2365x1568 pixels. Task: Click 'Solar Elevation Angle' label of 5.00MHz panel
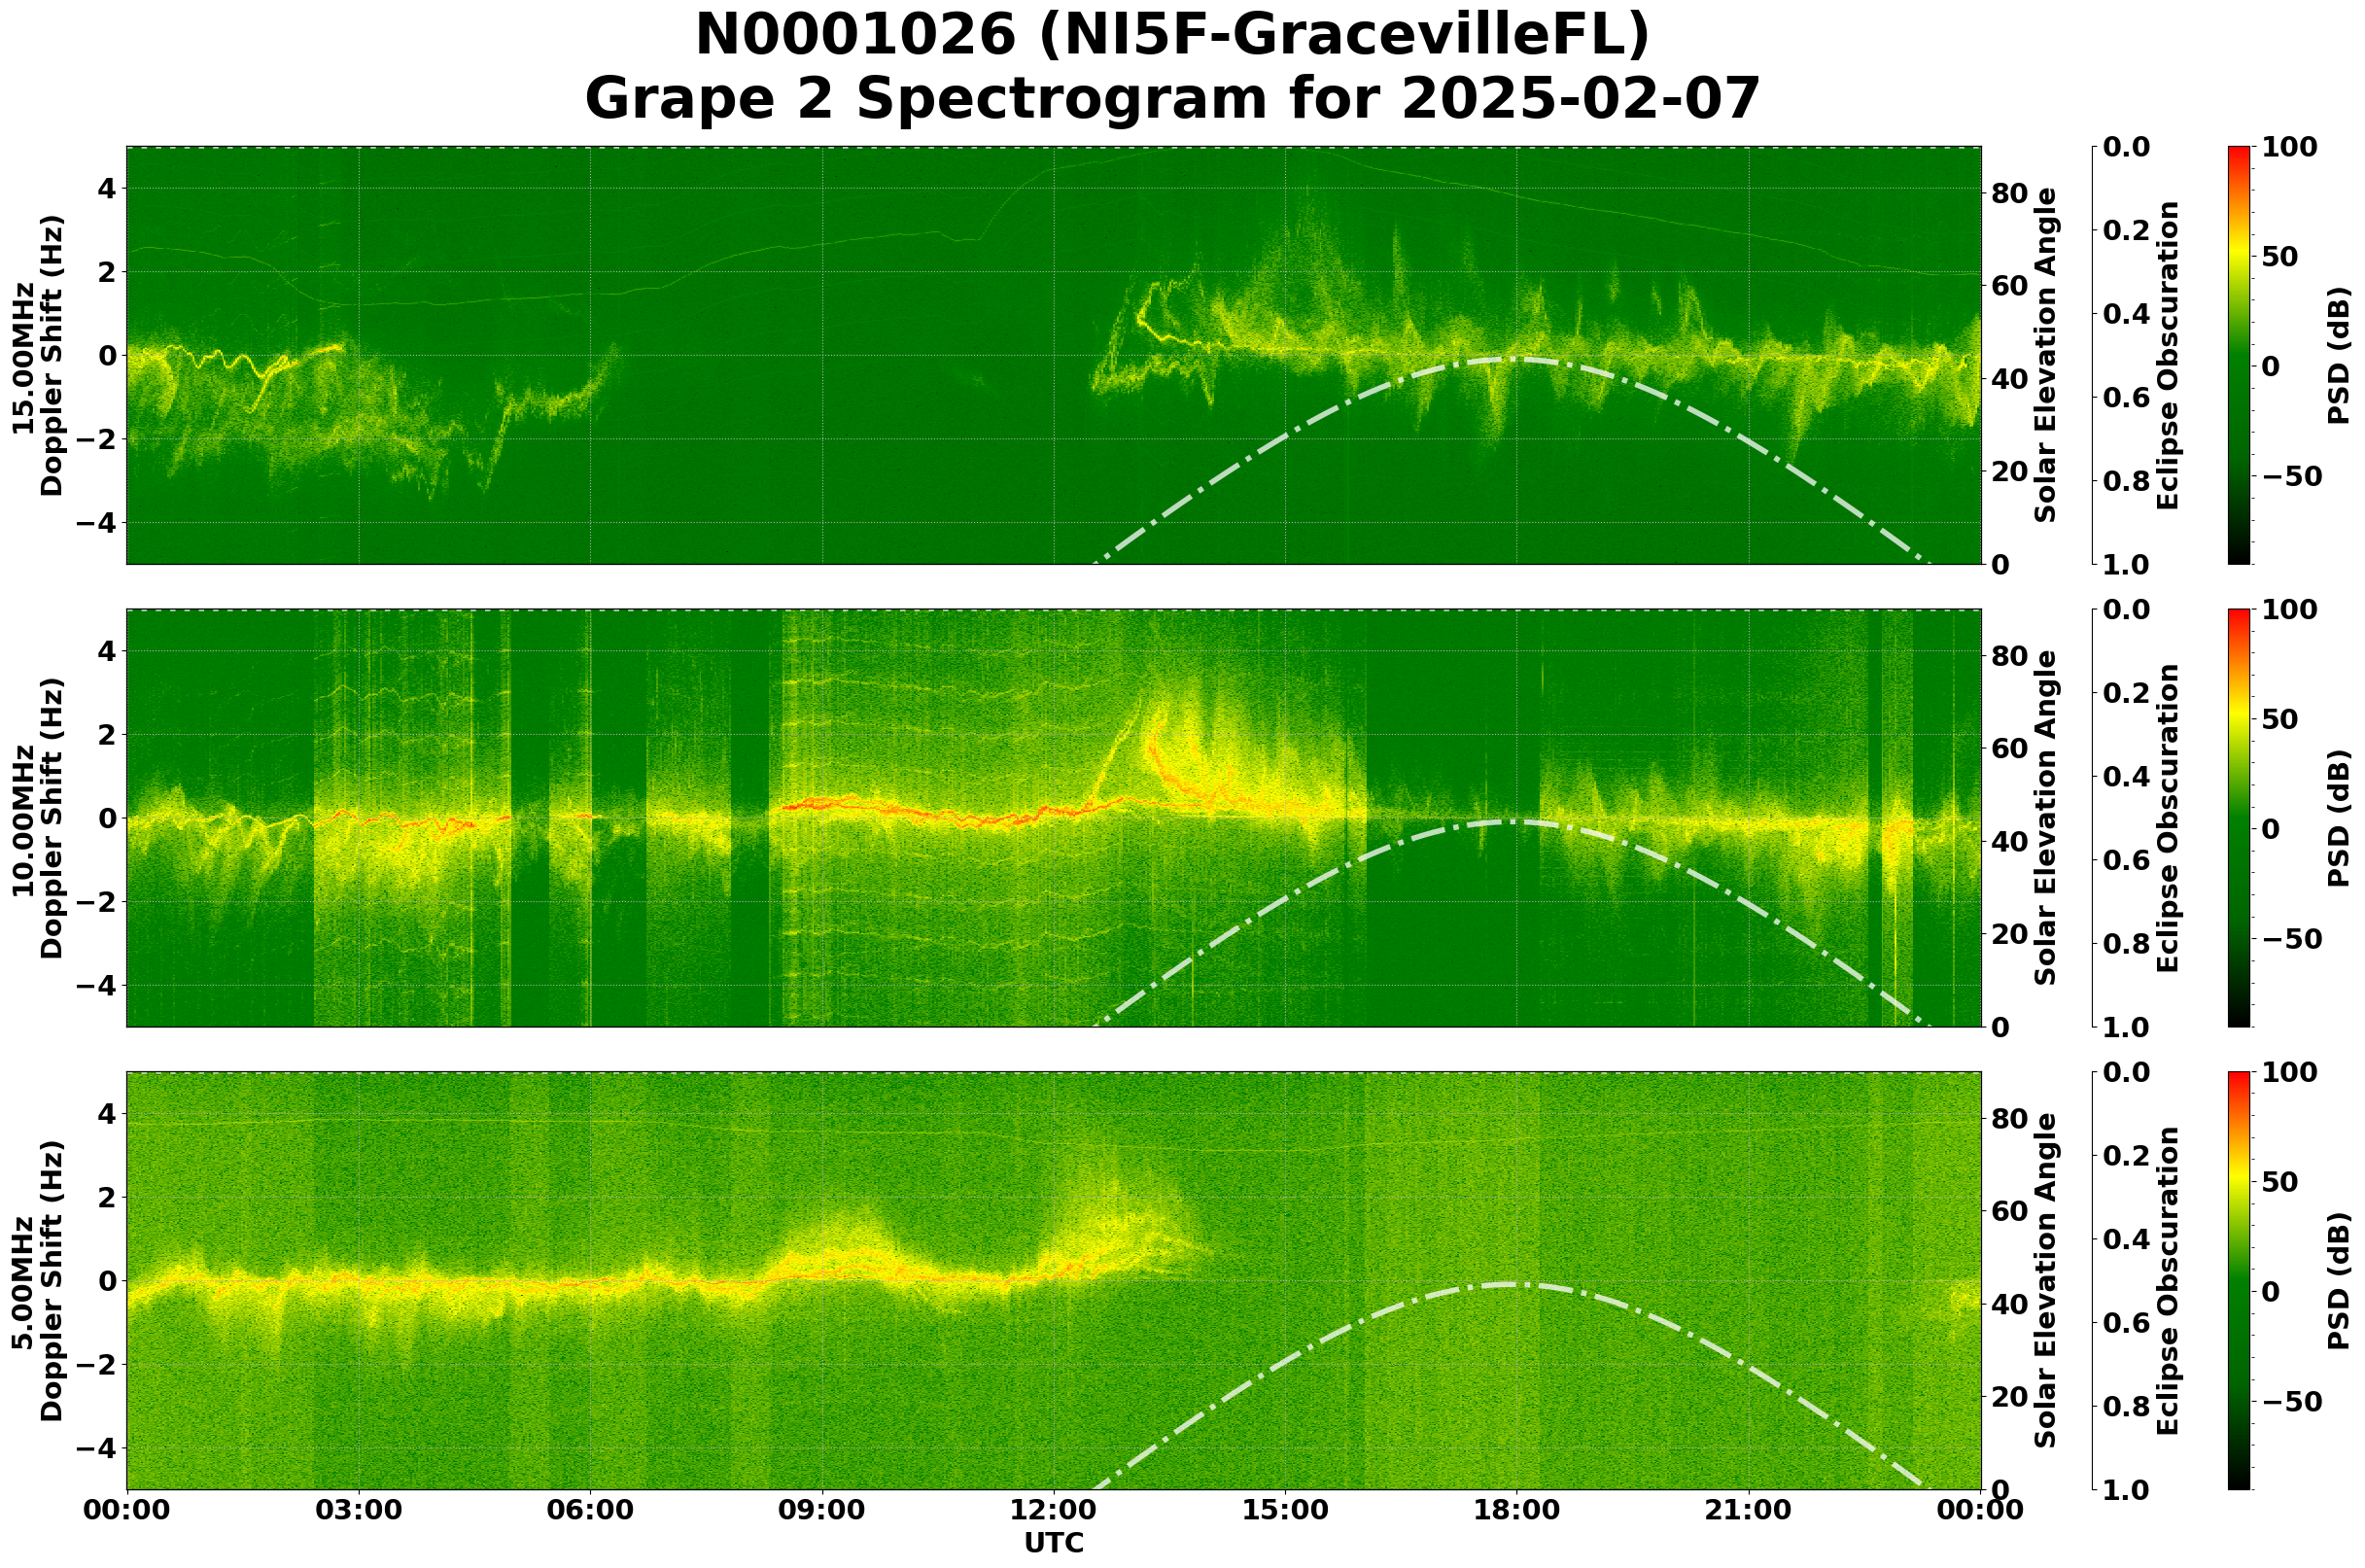[x=2047, y=1281]
